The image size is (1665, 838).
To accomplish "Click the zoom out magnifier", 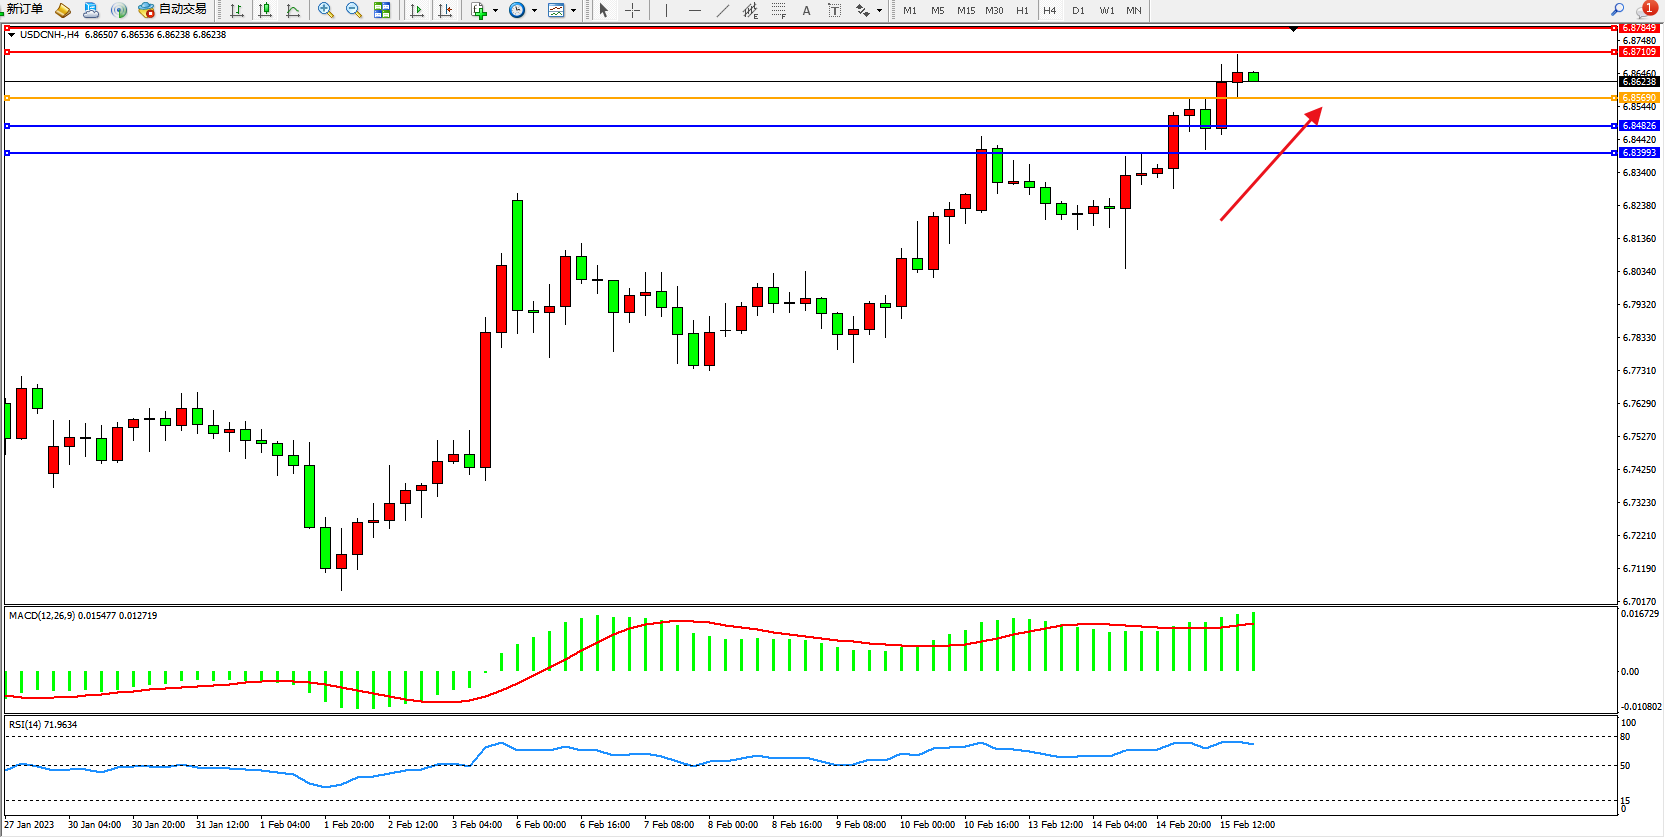I will click(x=354, y=10).
